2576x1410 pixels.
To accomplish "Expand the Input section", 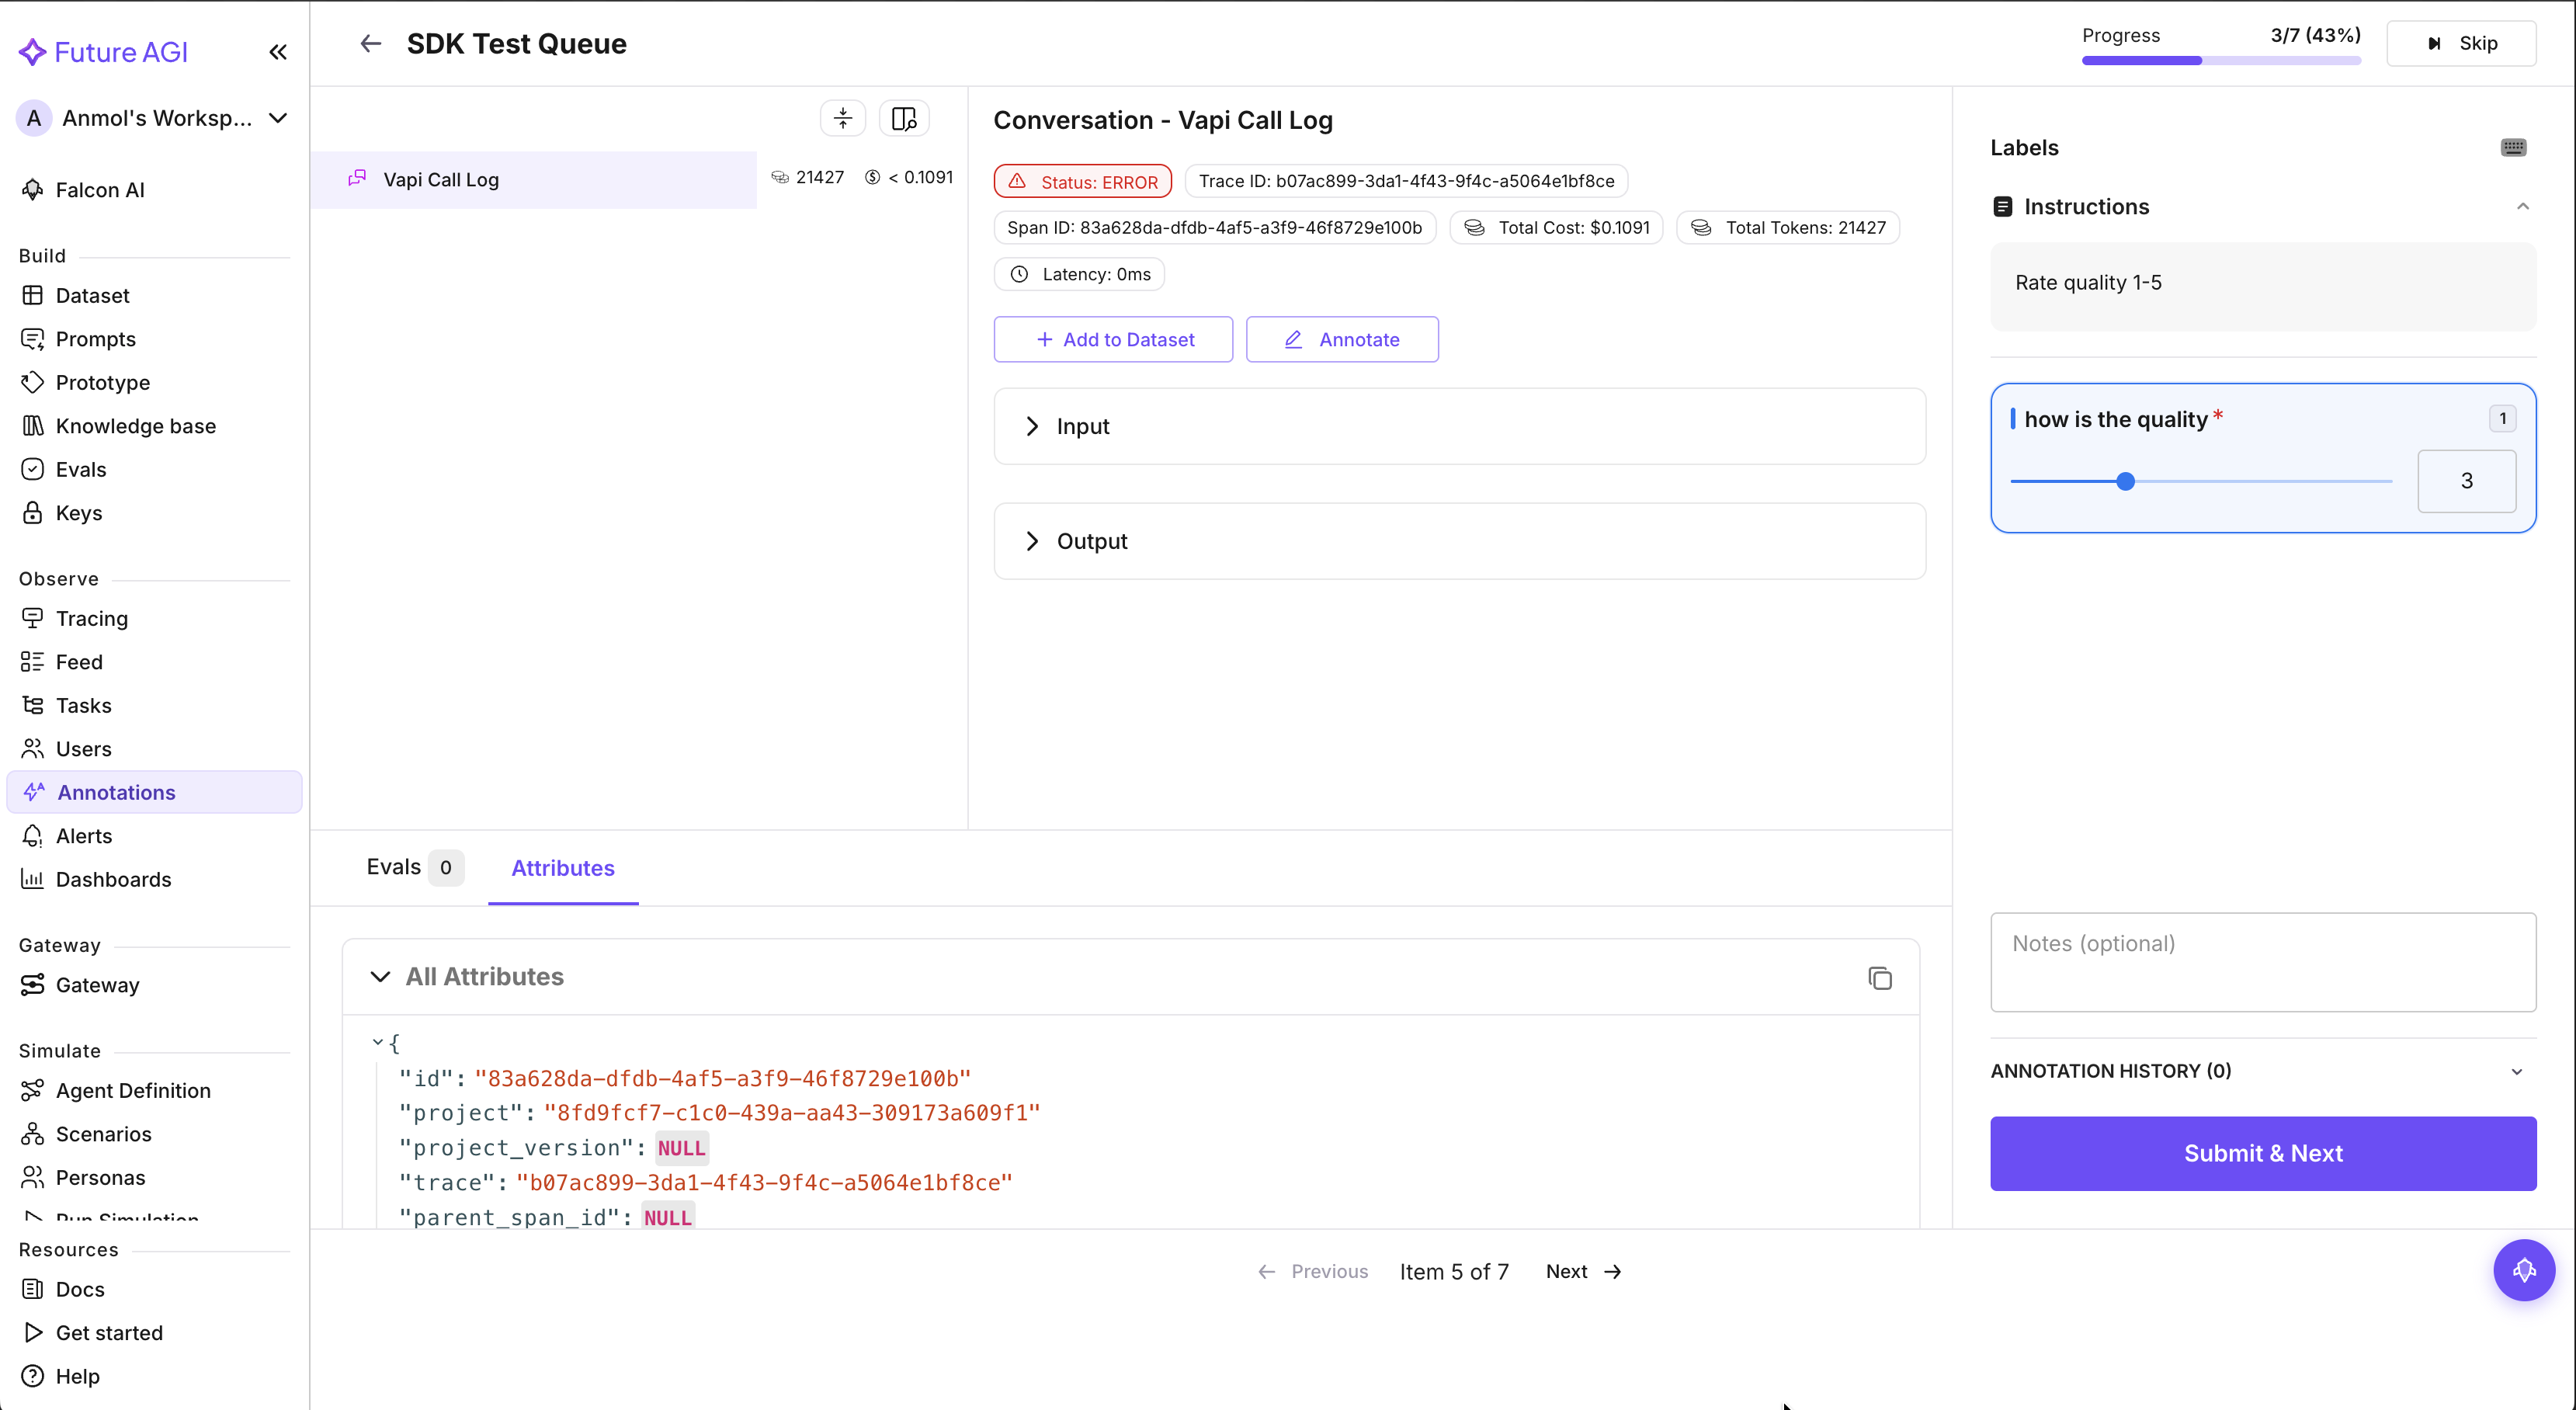I will coord(1033,426).
